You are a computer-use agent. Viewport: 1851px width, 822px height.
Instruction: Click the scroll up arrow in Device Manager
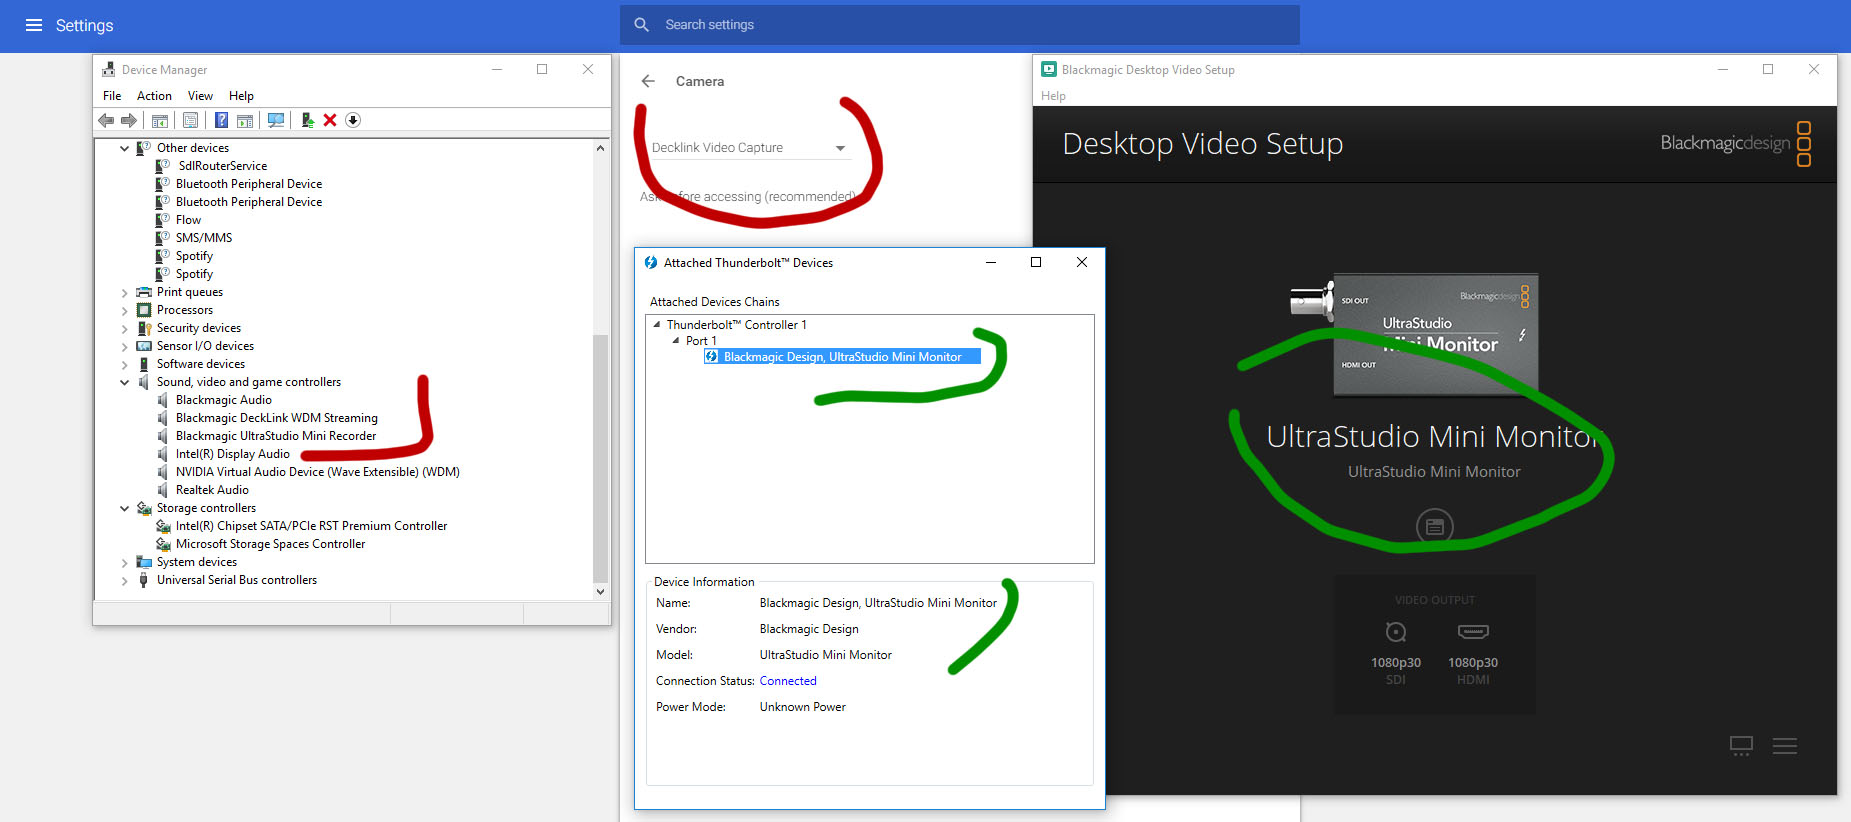[x=600, y=148]
